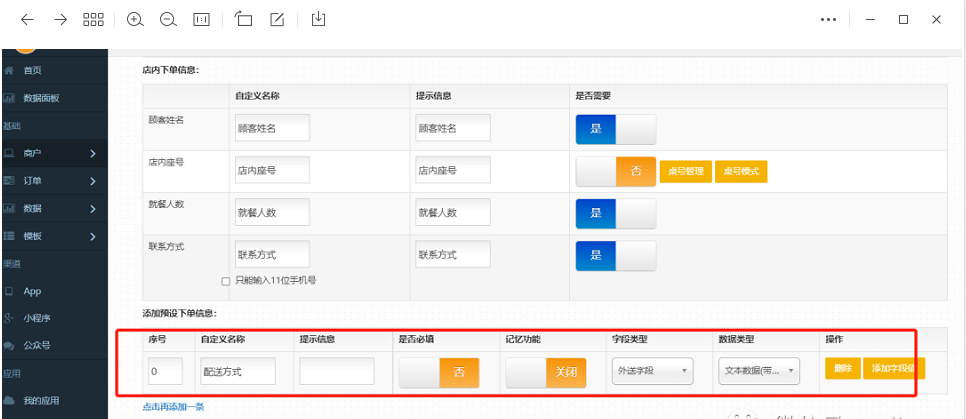This screenshot has height=419, width=966.
Task: Click the edit image pencil icon
Action: point(278,19)
